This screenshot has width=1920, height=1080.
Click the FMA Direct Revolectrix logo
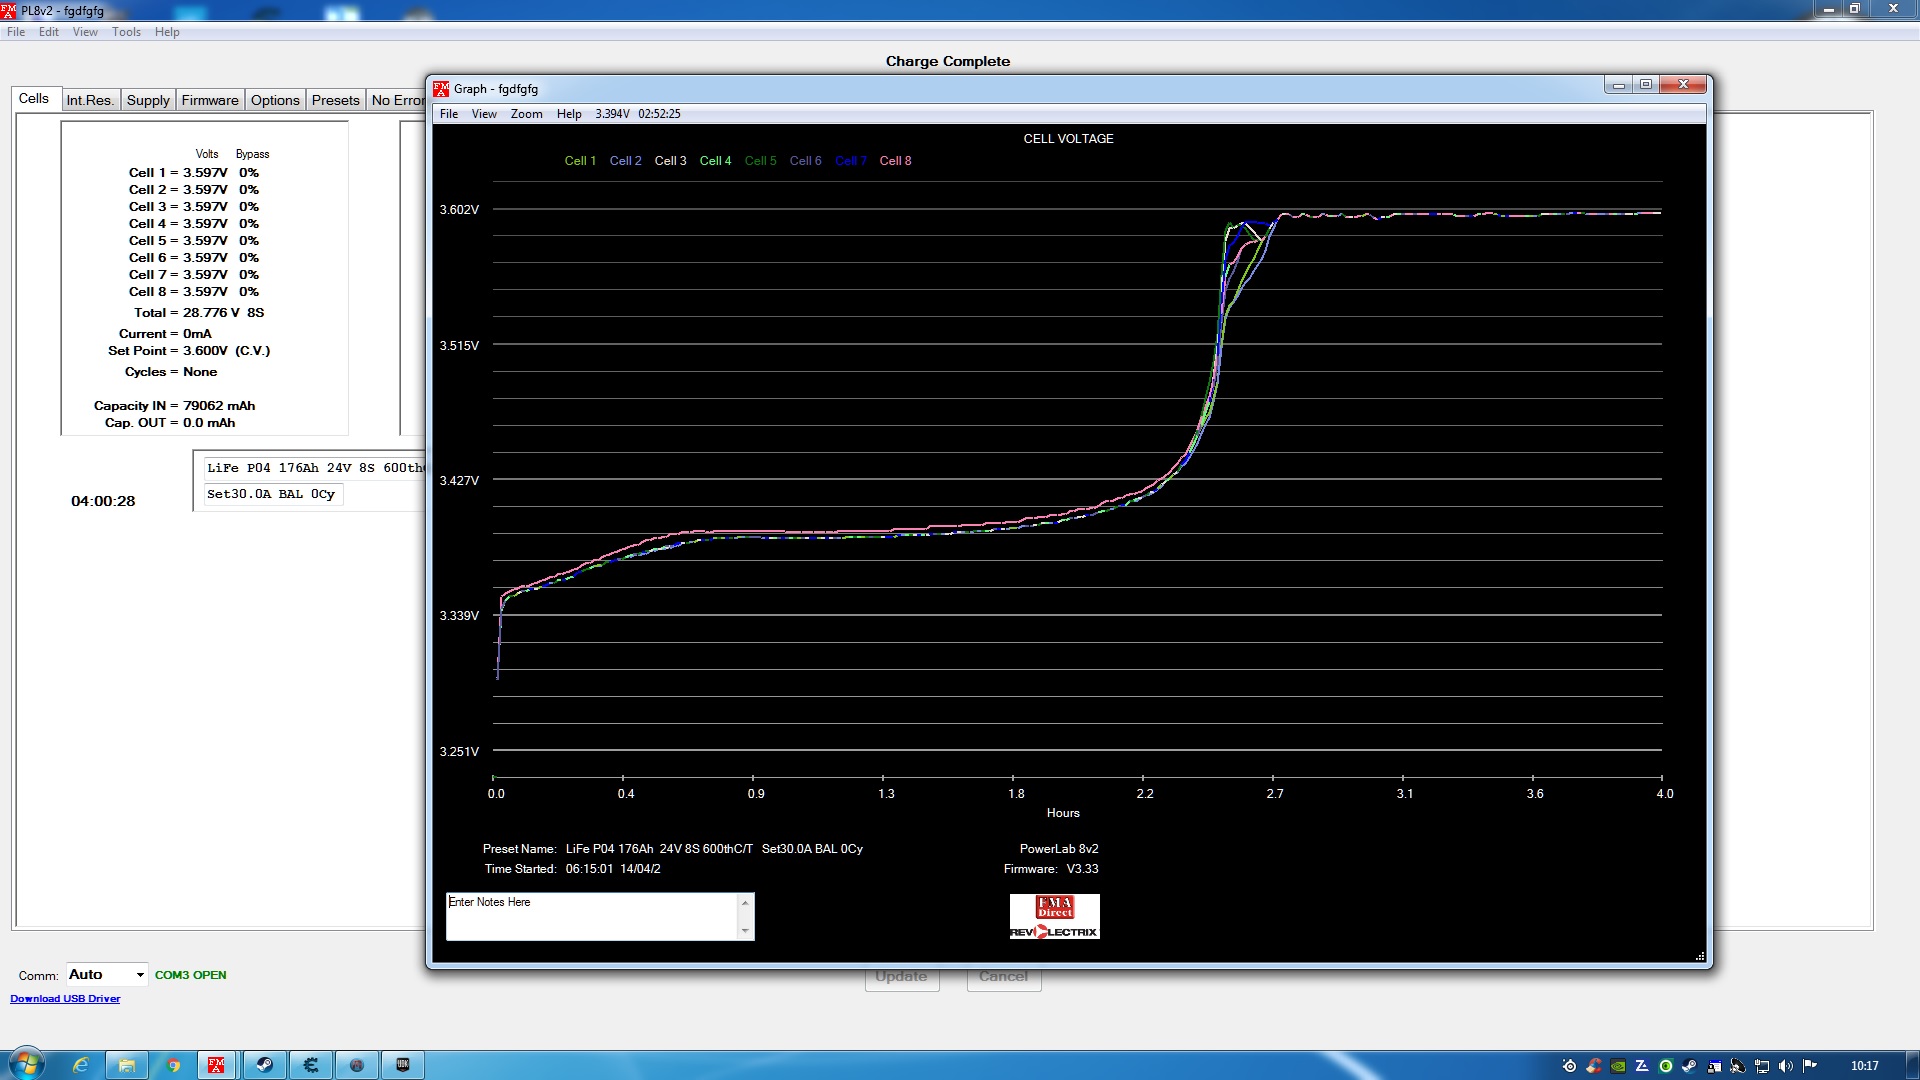1054,916
